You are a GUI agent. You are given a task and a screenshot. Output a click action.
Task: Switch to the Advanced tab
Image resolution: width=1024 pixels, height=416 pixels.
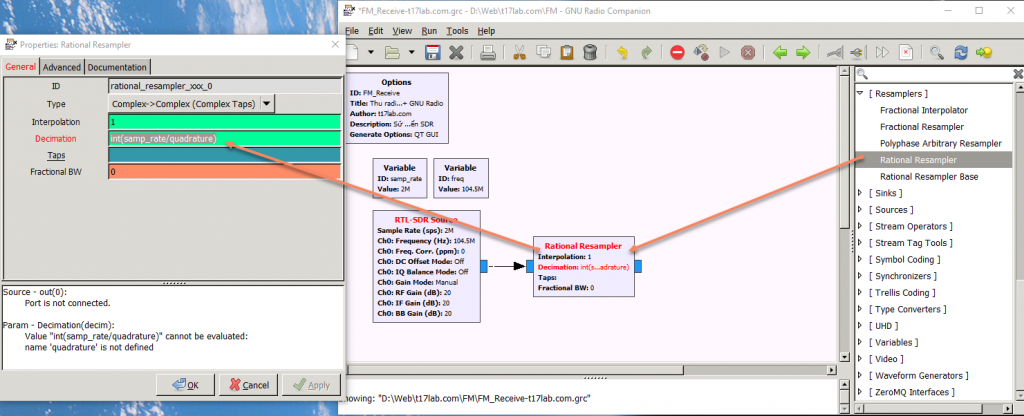tap(61, 67)
